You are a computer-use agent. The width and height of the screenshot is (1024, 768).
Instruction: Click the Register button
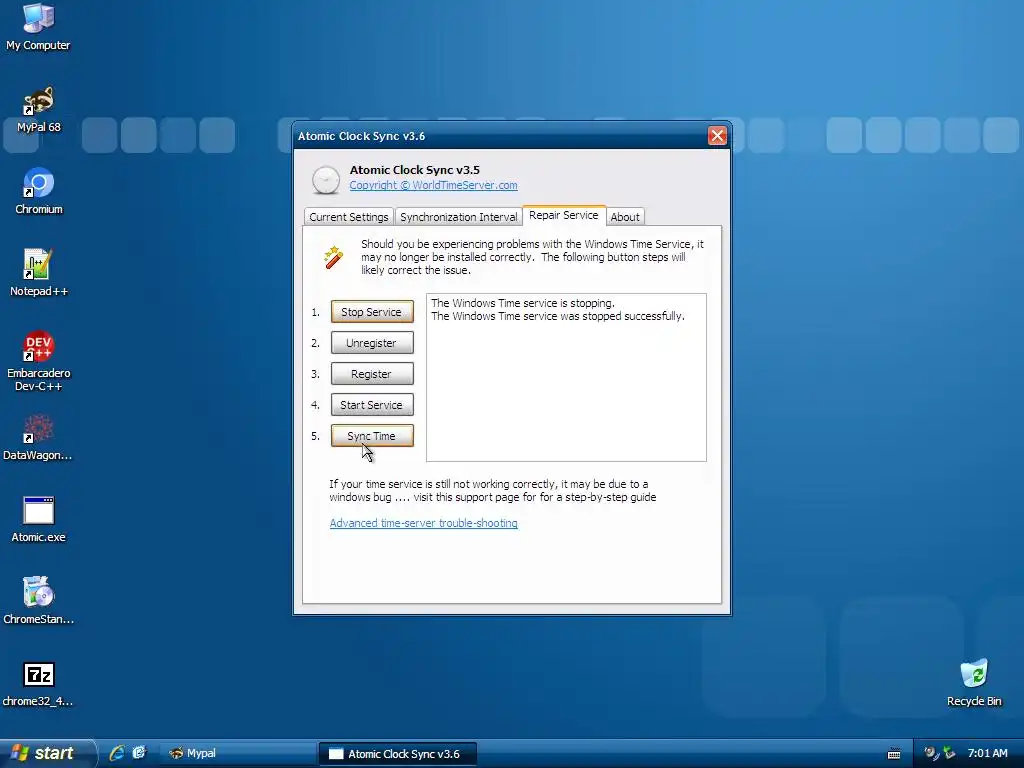(x=372, y=374)
